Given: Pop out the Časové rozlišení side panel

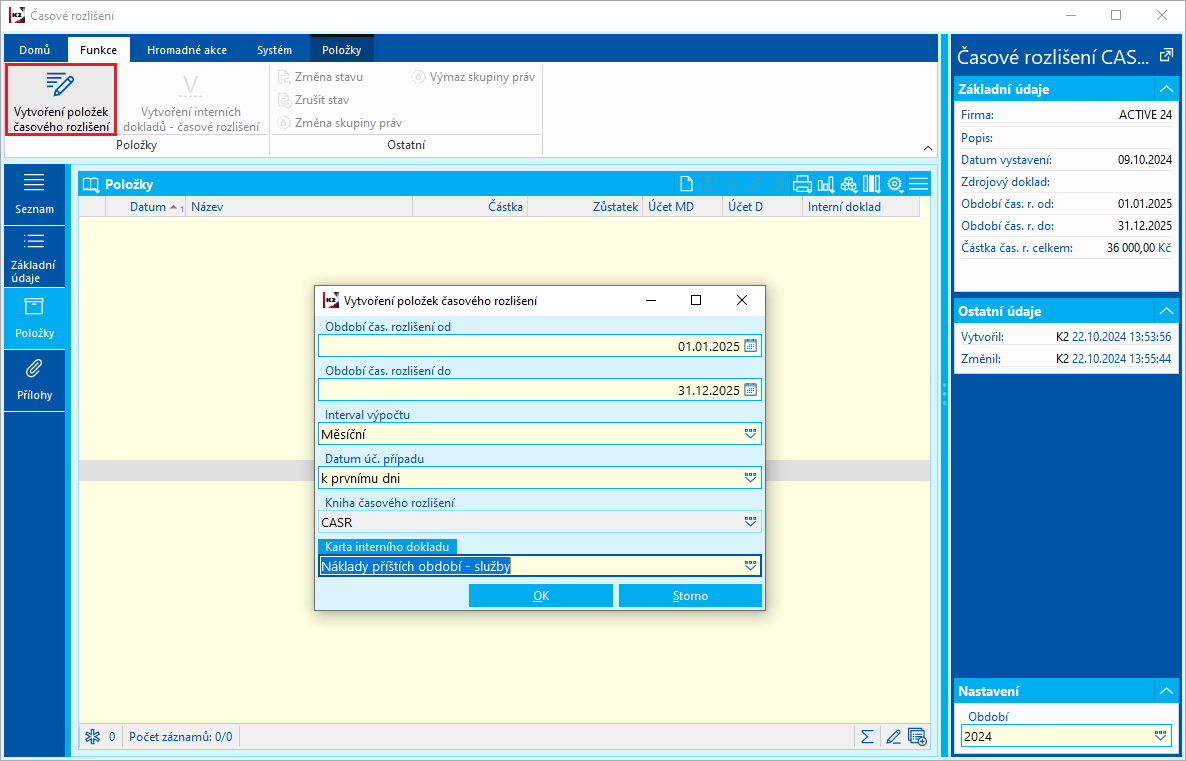Looking at the screenshot, I should pyautogui.click(x=1166, y=55).
